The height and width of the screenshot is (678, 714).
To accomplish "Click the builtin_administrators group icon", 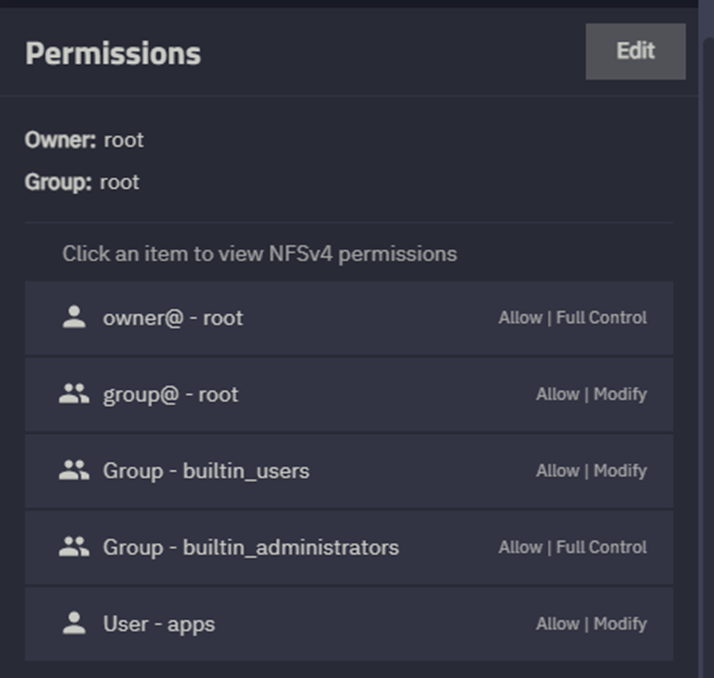I will click(74, 547).
